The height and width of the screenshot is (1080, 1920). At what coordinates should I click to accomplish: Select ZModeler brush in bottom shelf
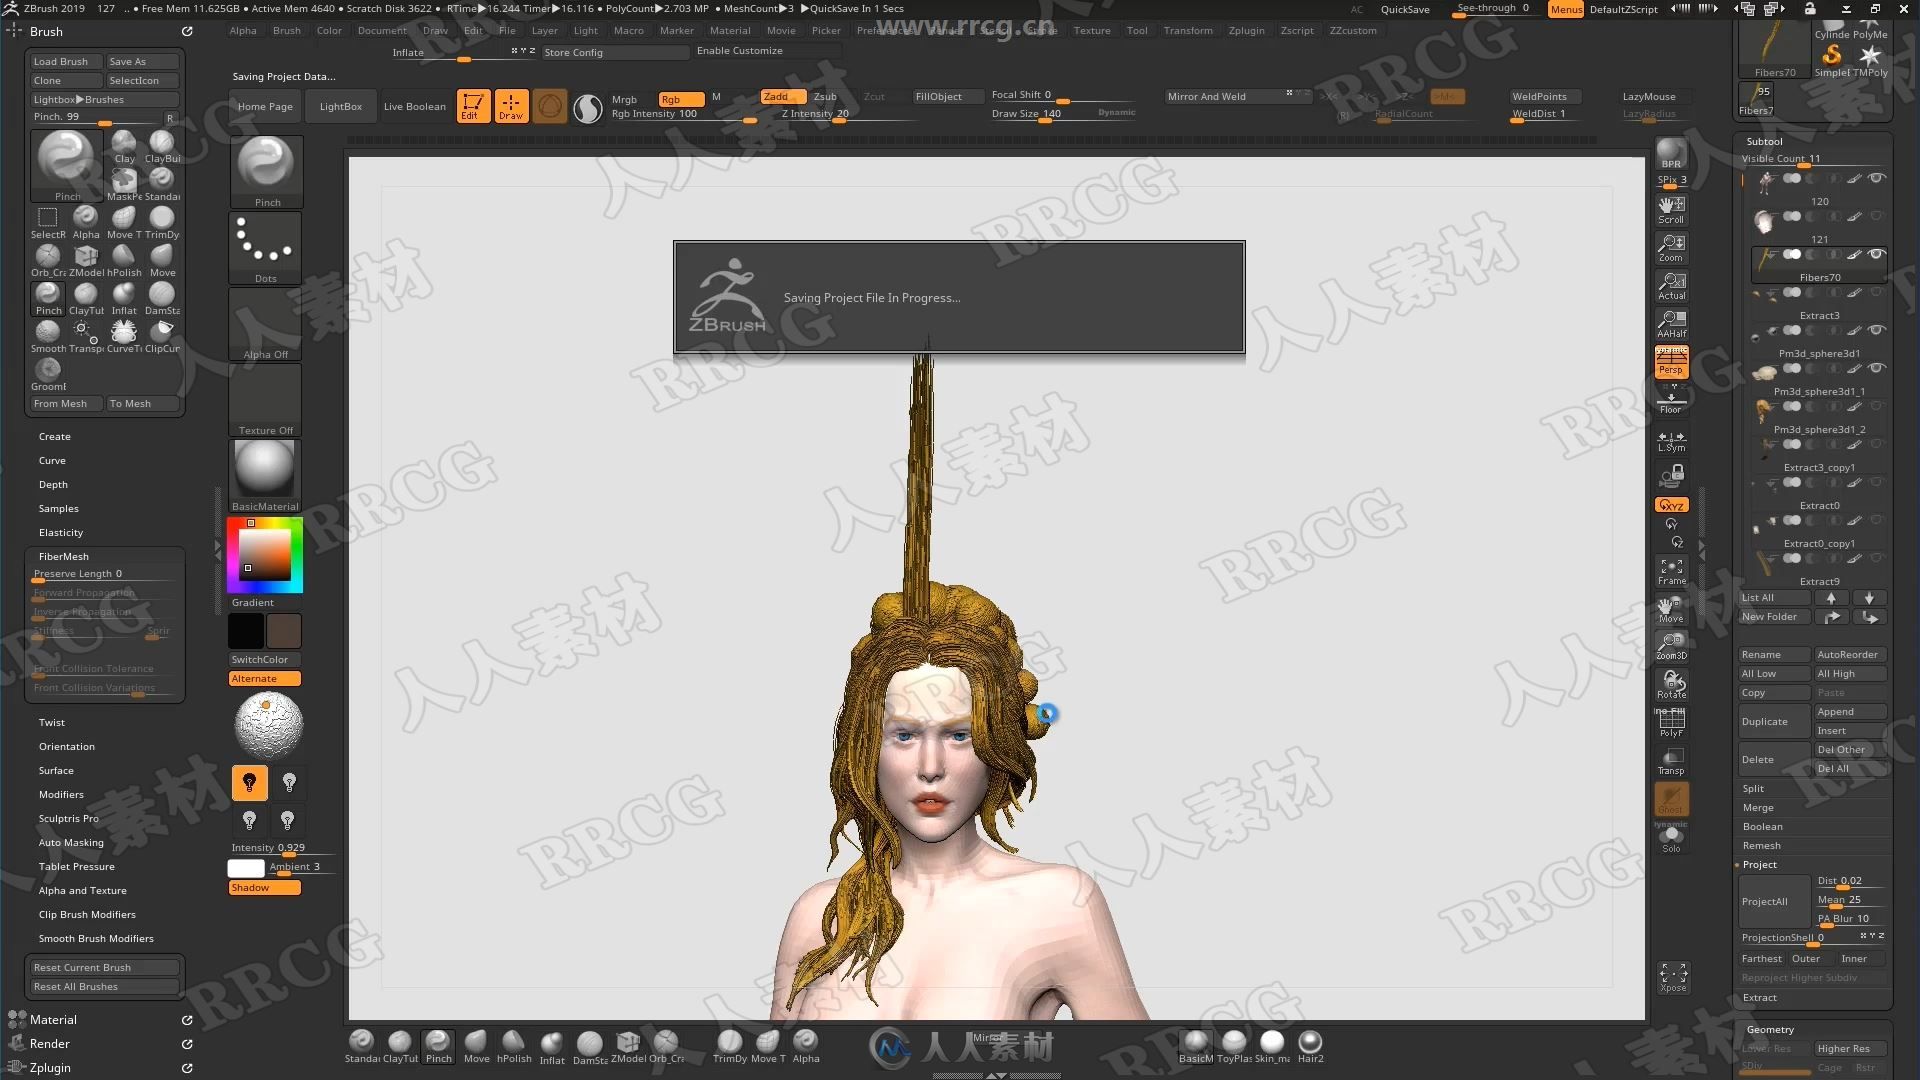628,1047
